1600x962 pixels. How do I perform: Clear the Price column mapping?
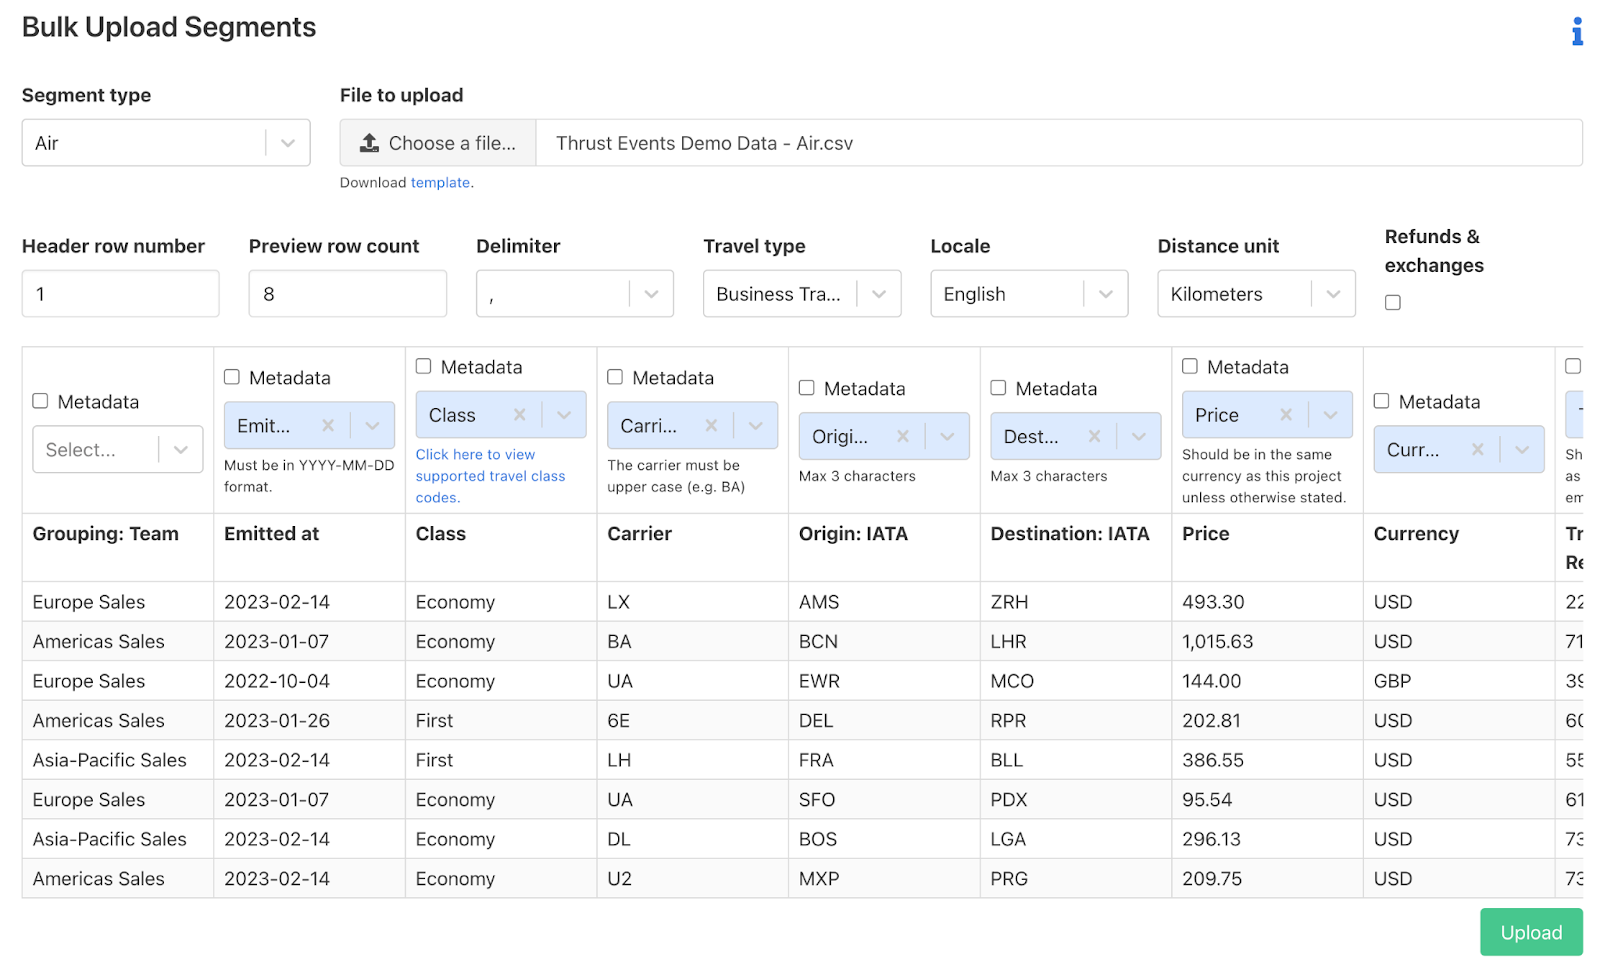(1286, 415)
